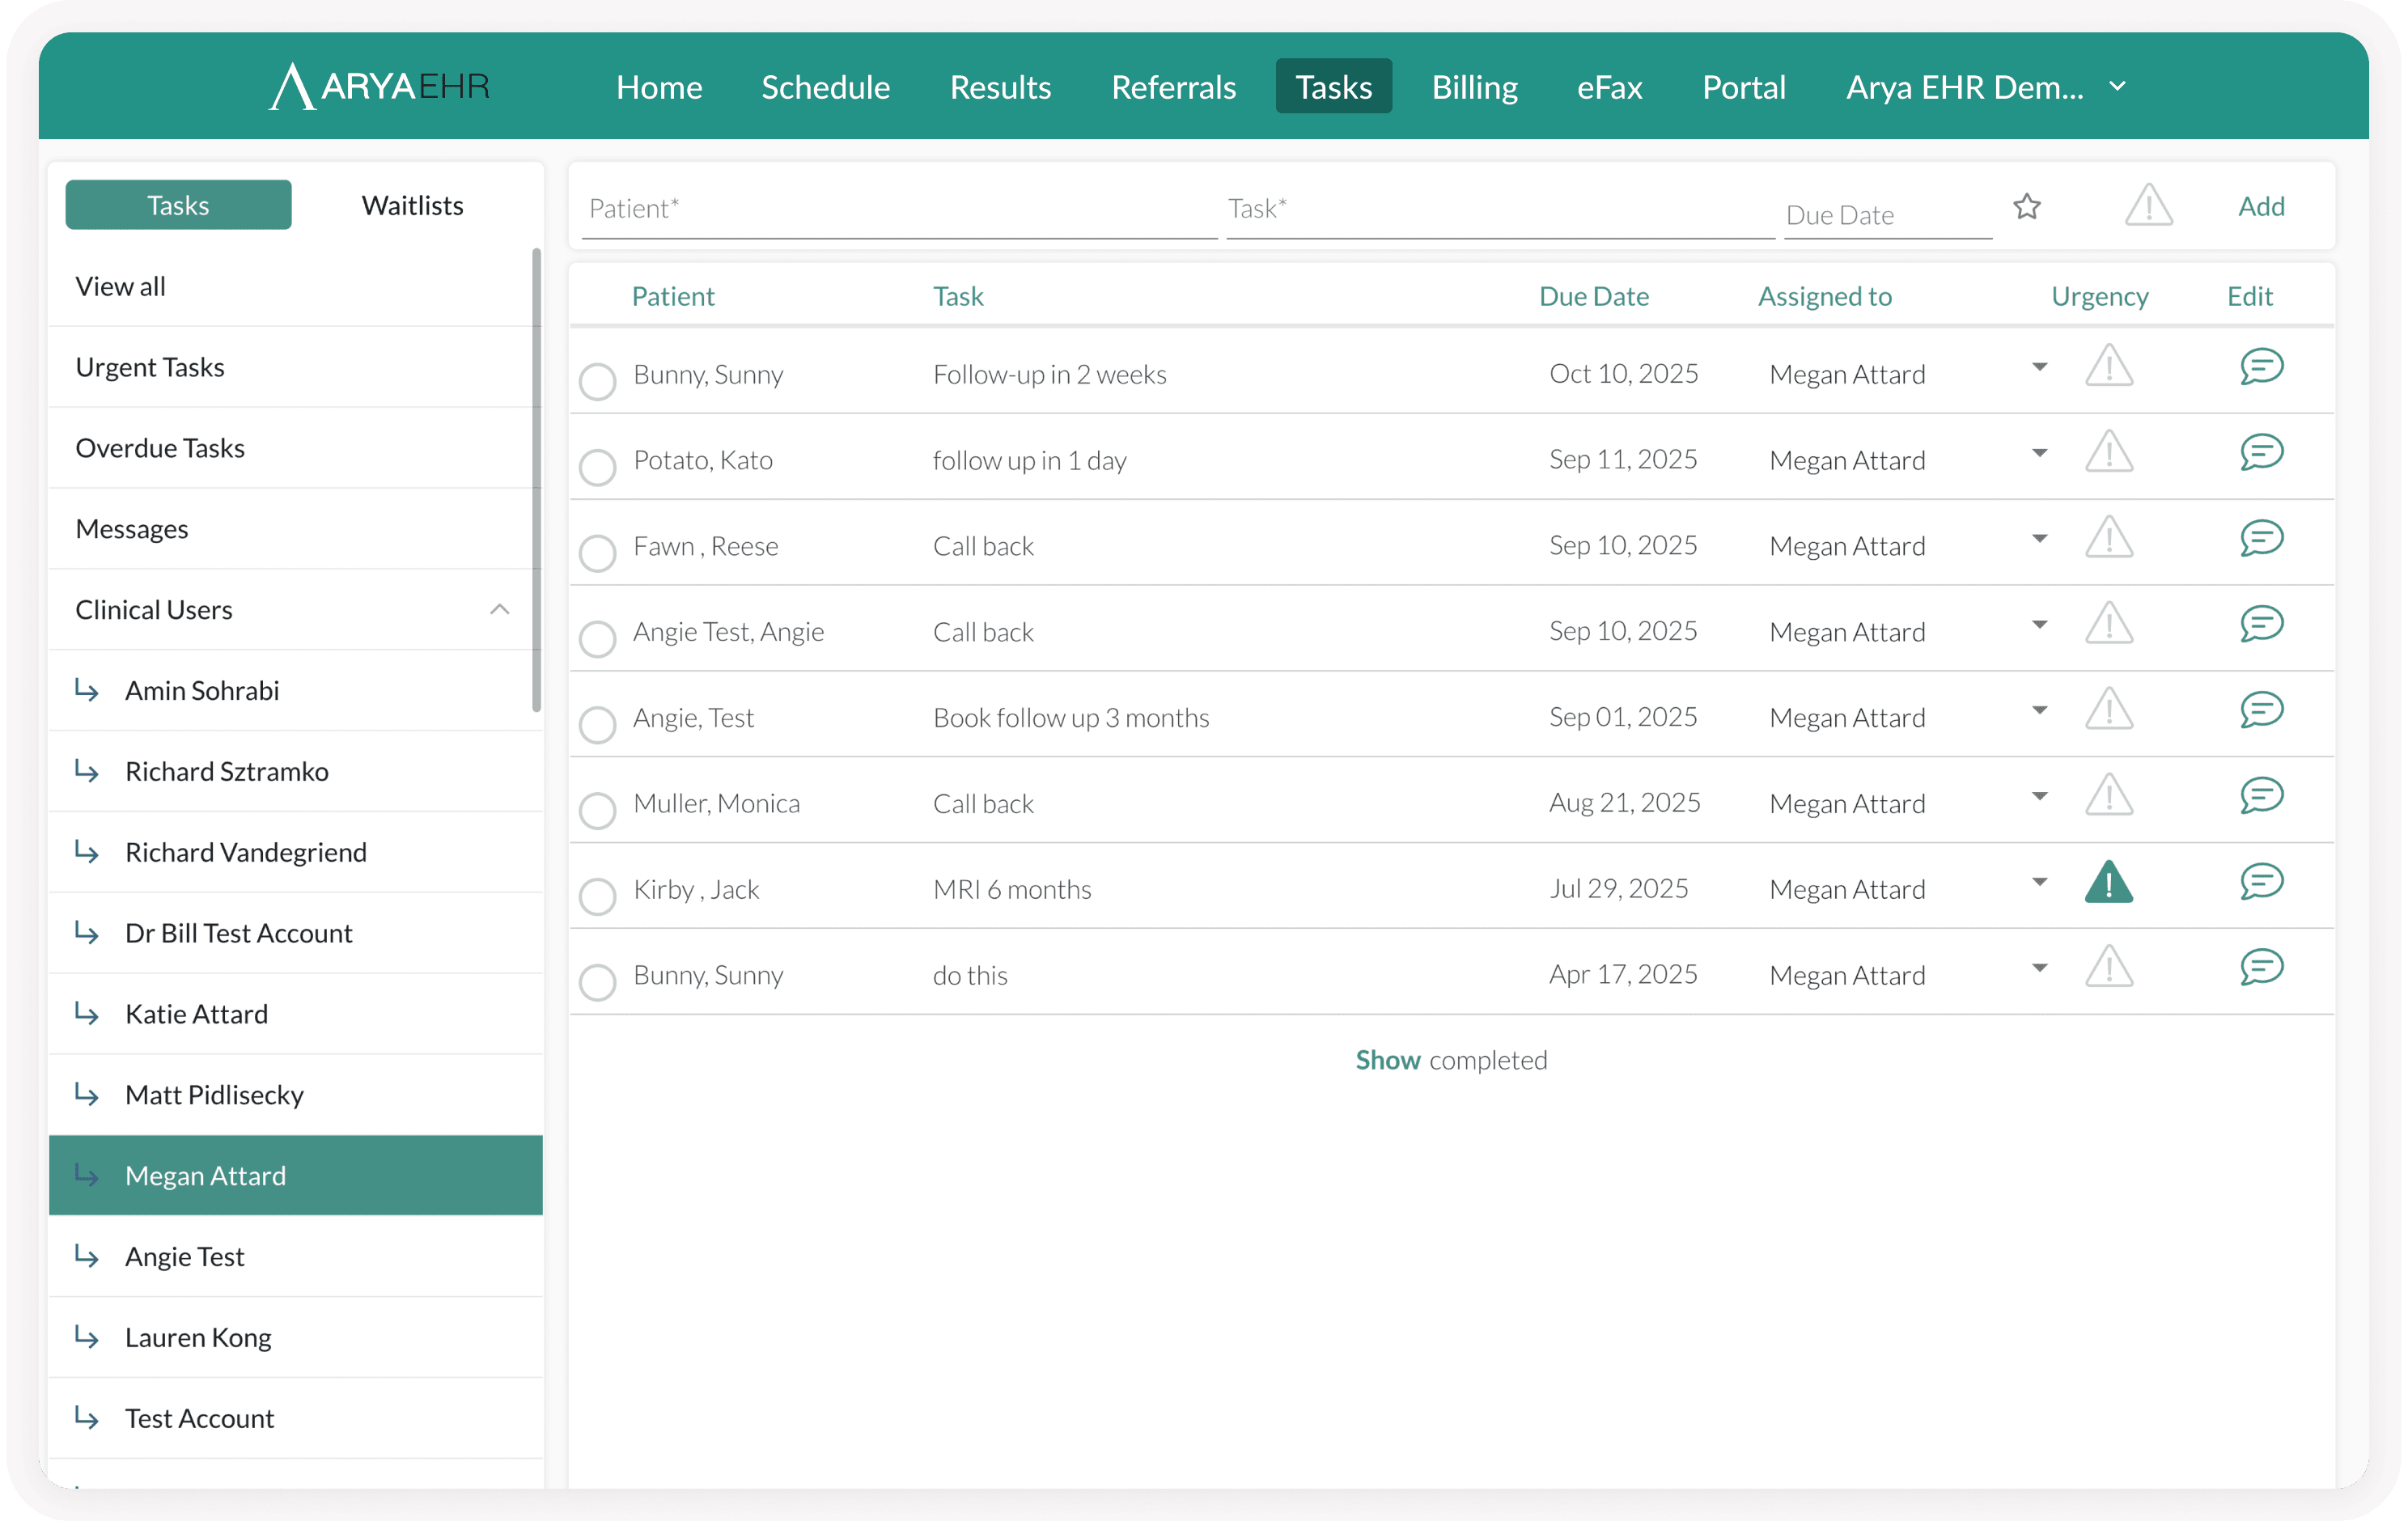Click arrow icon beside Lauren Kong

coord(87,1337)
